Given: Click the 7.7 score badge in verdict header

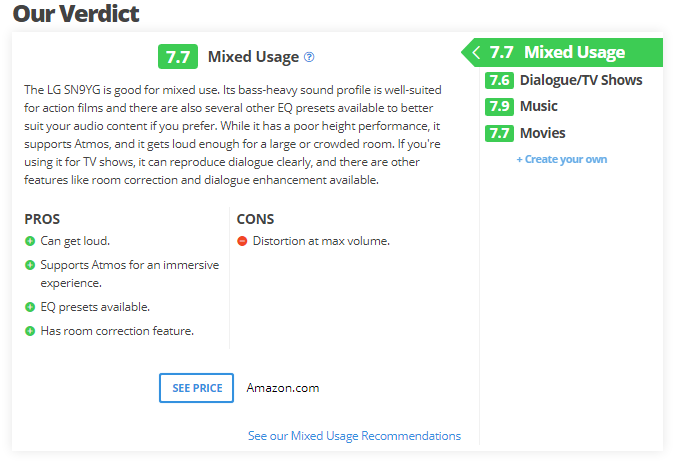Looking at the screenshot, I should tap(178, 57).
